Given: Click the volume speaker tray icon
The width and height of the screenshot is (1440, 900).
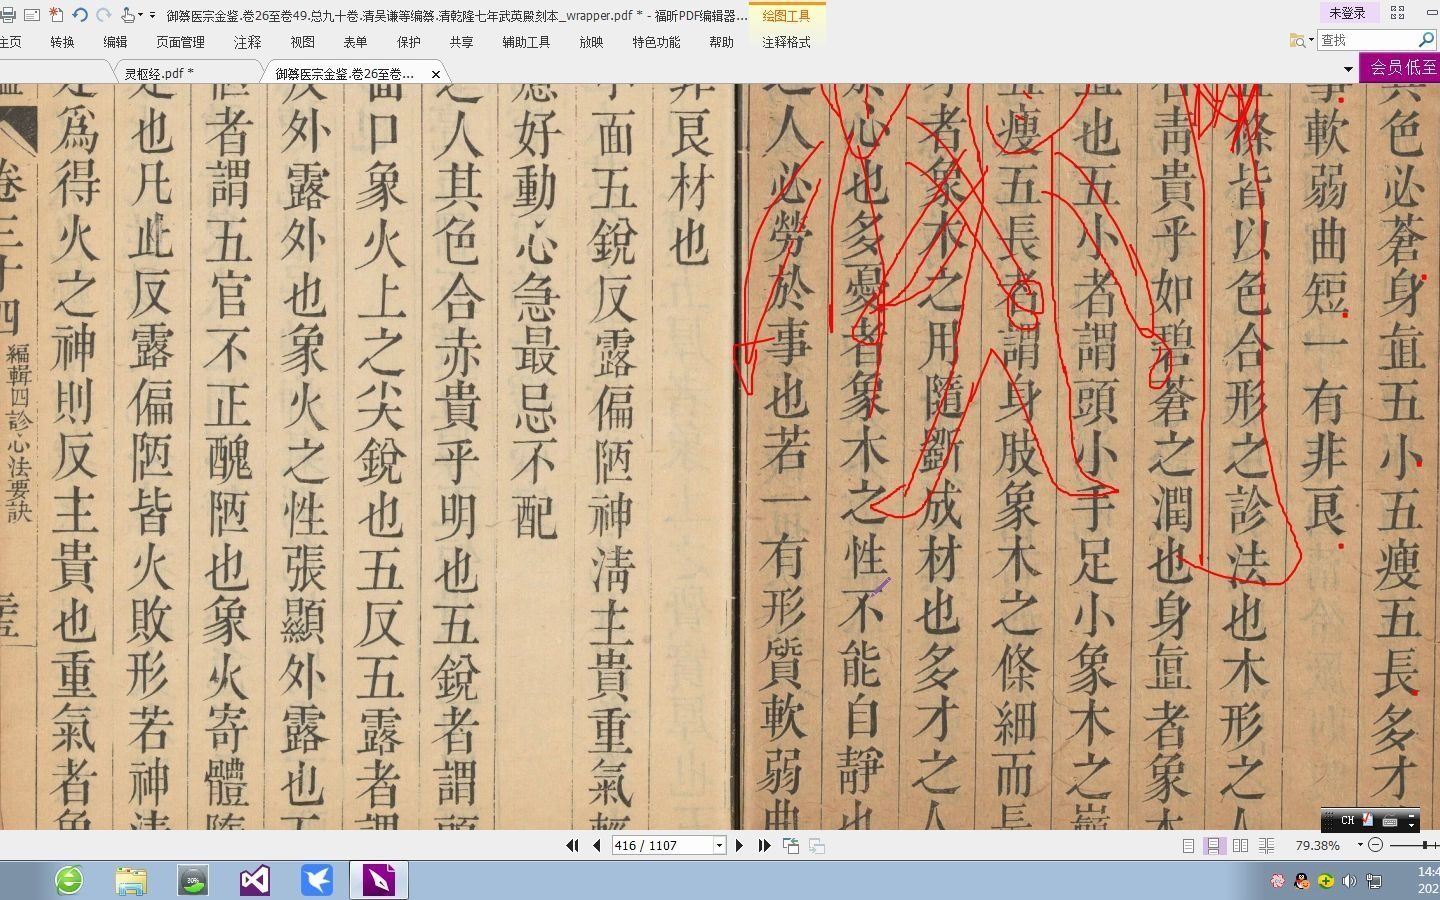Looking at the screenshot, I should click(1349, 881).
